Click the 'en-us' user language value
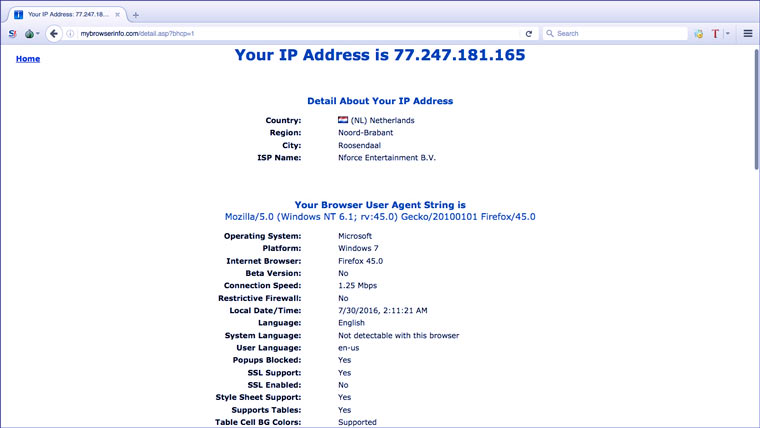The height and width of the screenshot is (428, 760). (x=348, y=348)
